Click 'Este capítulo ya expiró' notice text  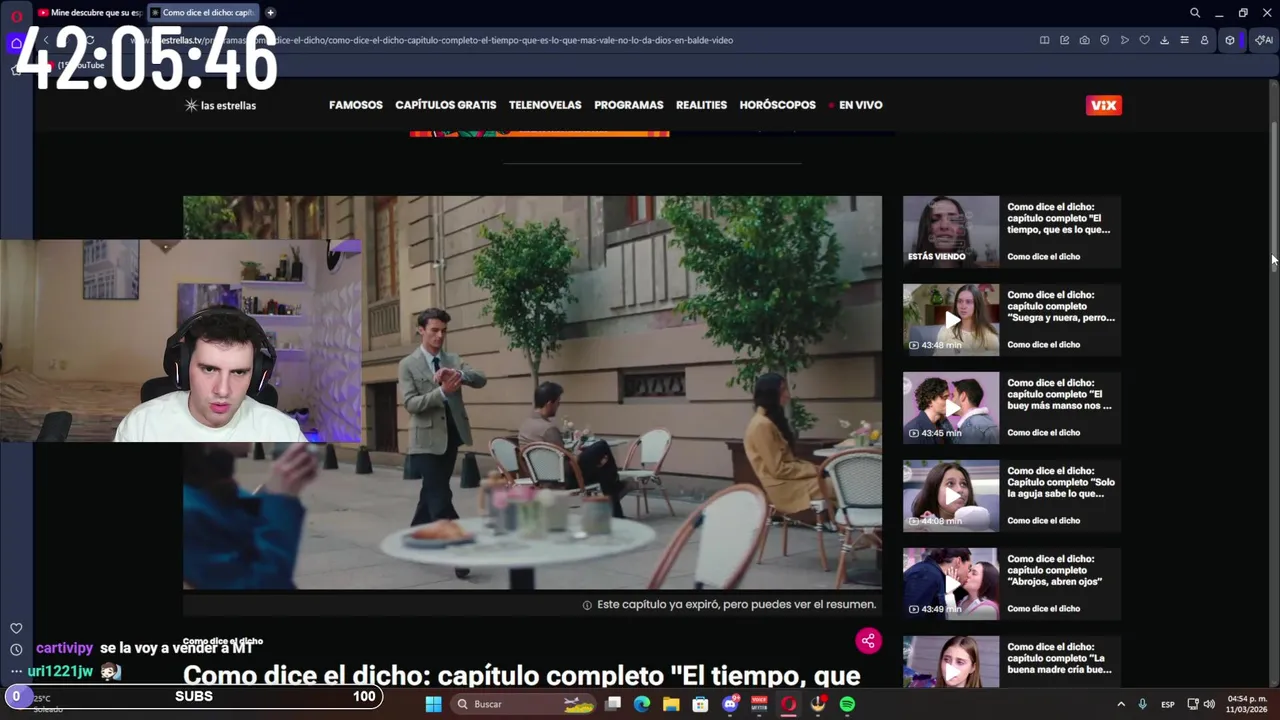point(736,605)
